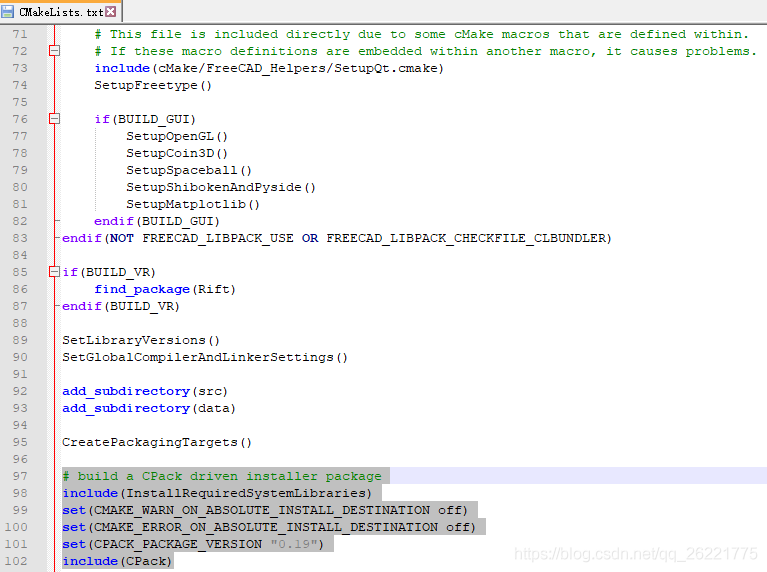Click line number 97 in the margin

pos(20,476)
